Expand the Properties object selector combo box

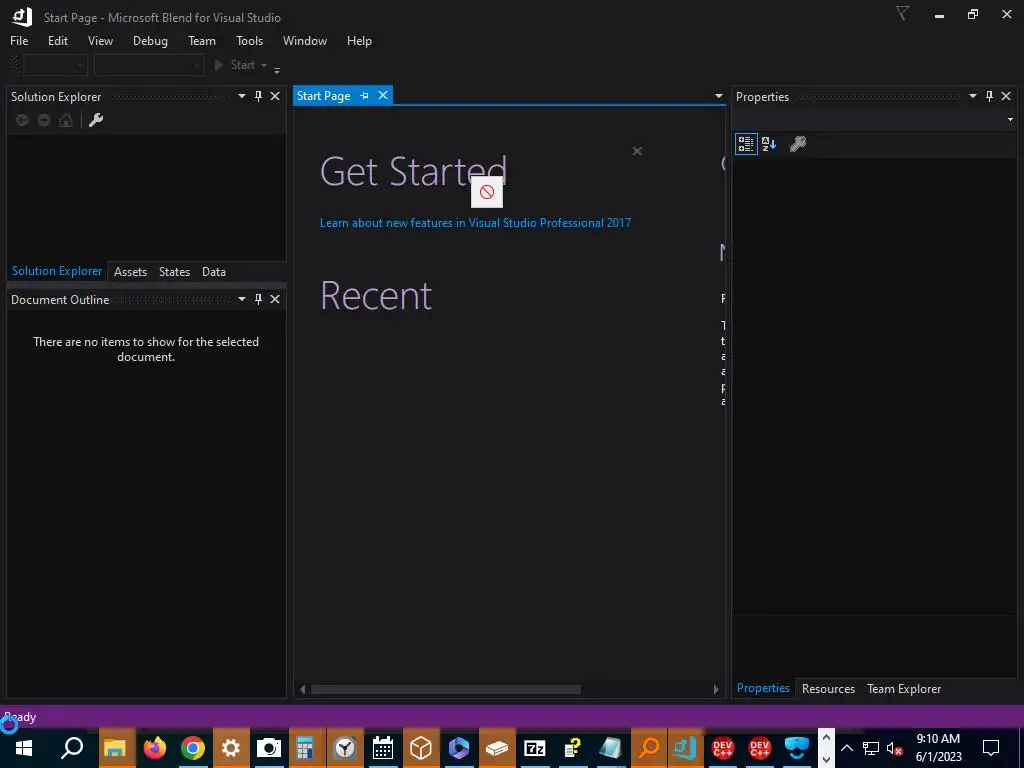coord(1010,120)
